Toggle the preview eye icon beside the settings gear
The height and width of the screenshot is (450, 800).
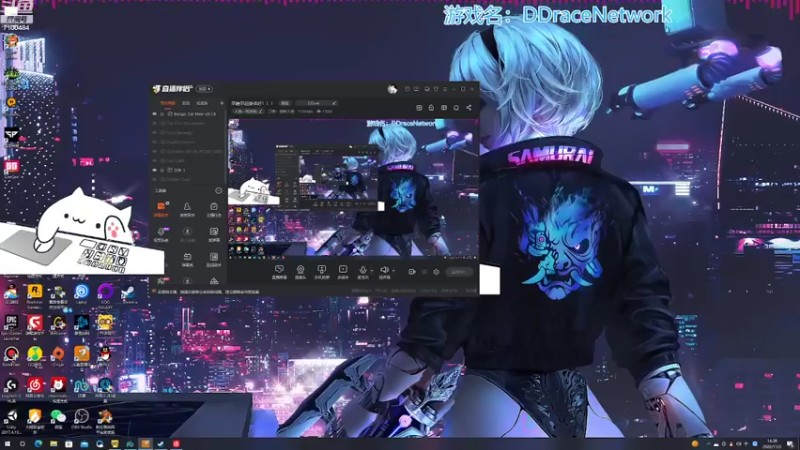click(x=424, y=272)
